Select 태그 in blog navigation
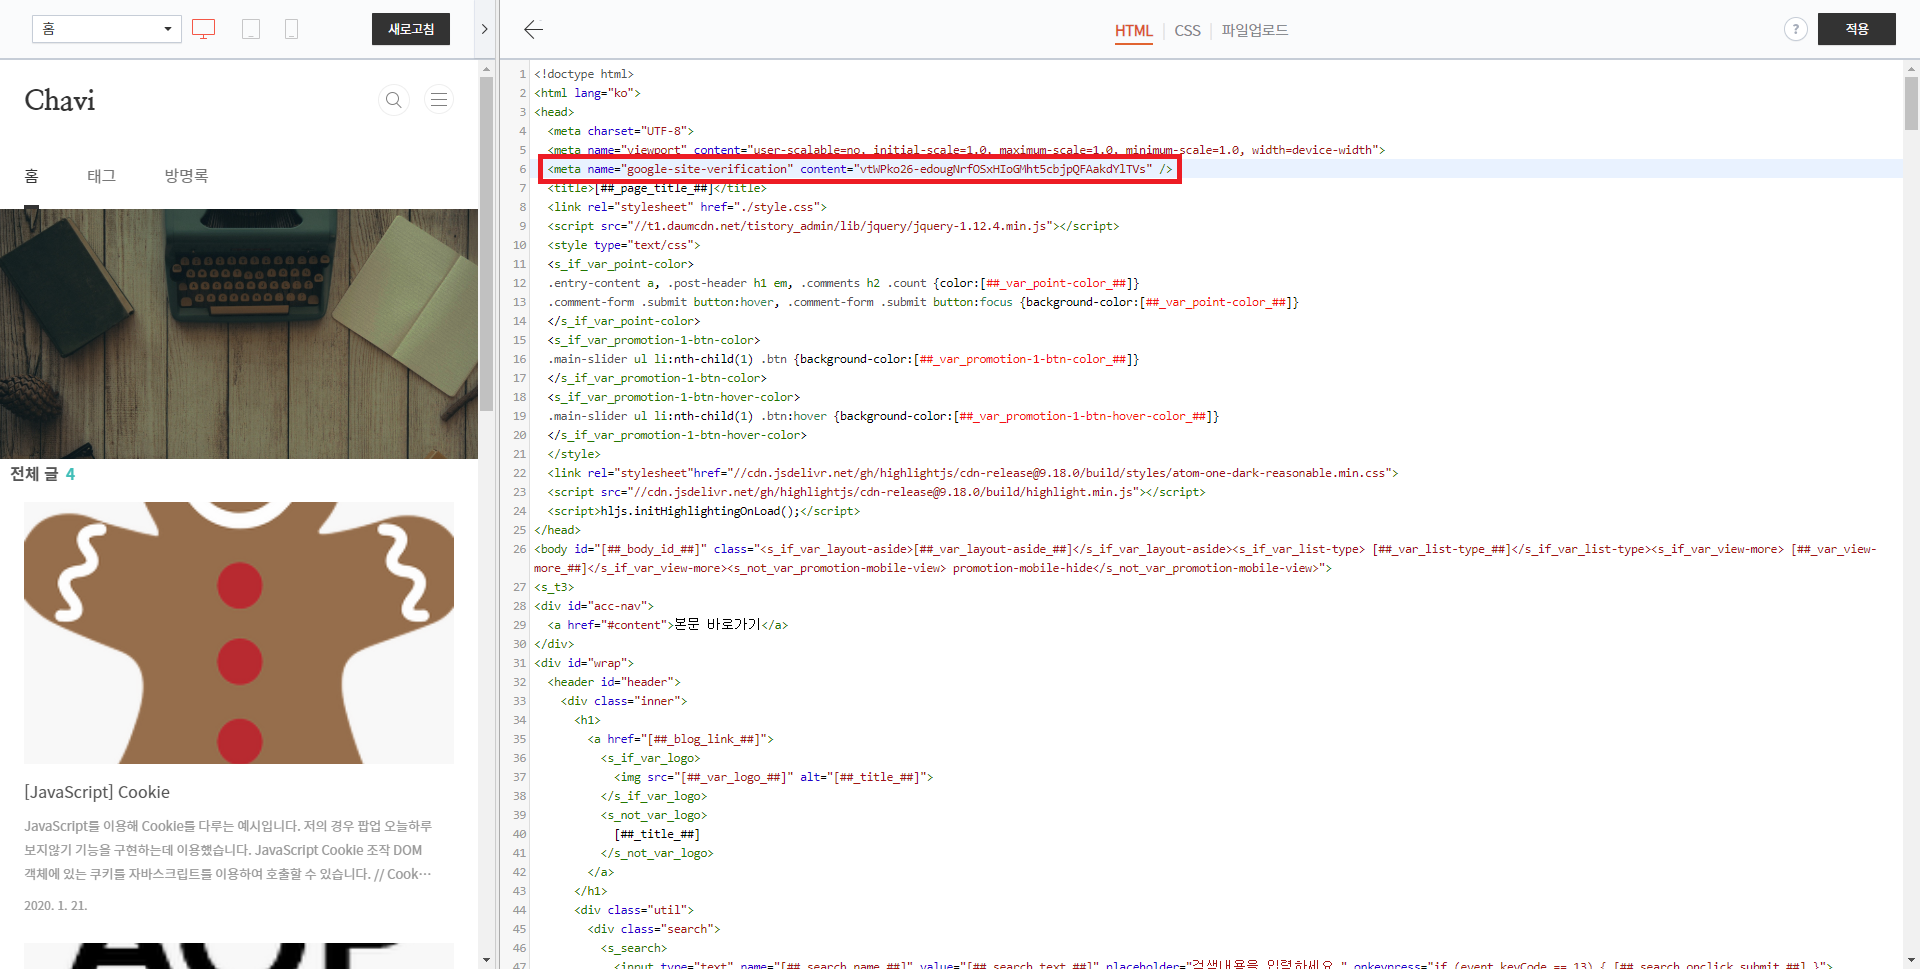 point(101,176)
